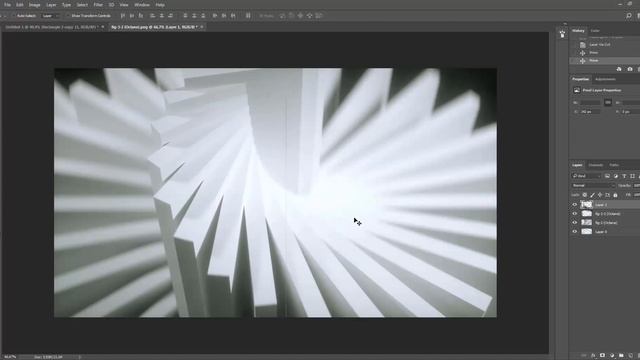This screenshot has height=360, width=640.
Task: Open the Kind layer filter dropdown
Action: [x=587, y=176]
